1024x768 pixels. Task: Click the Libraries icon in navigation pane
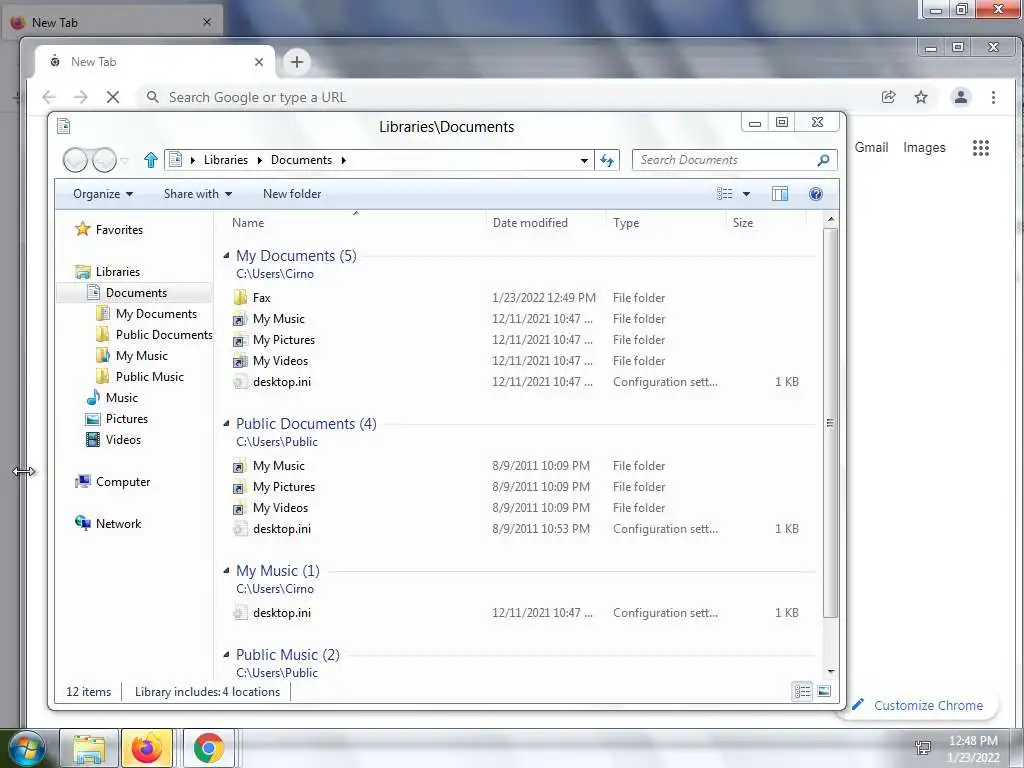point(83,272)
